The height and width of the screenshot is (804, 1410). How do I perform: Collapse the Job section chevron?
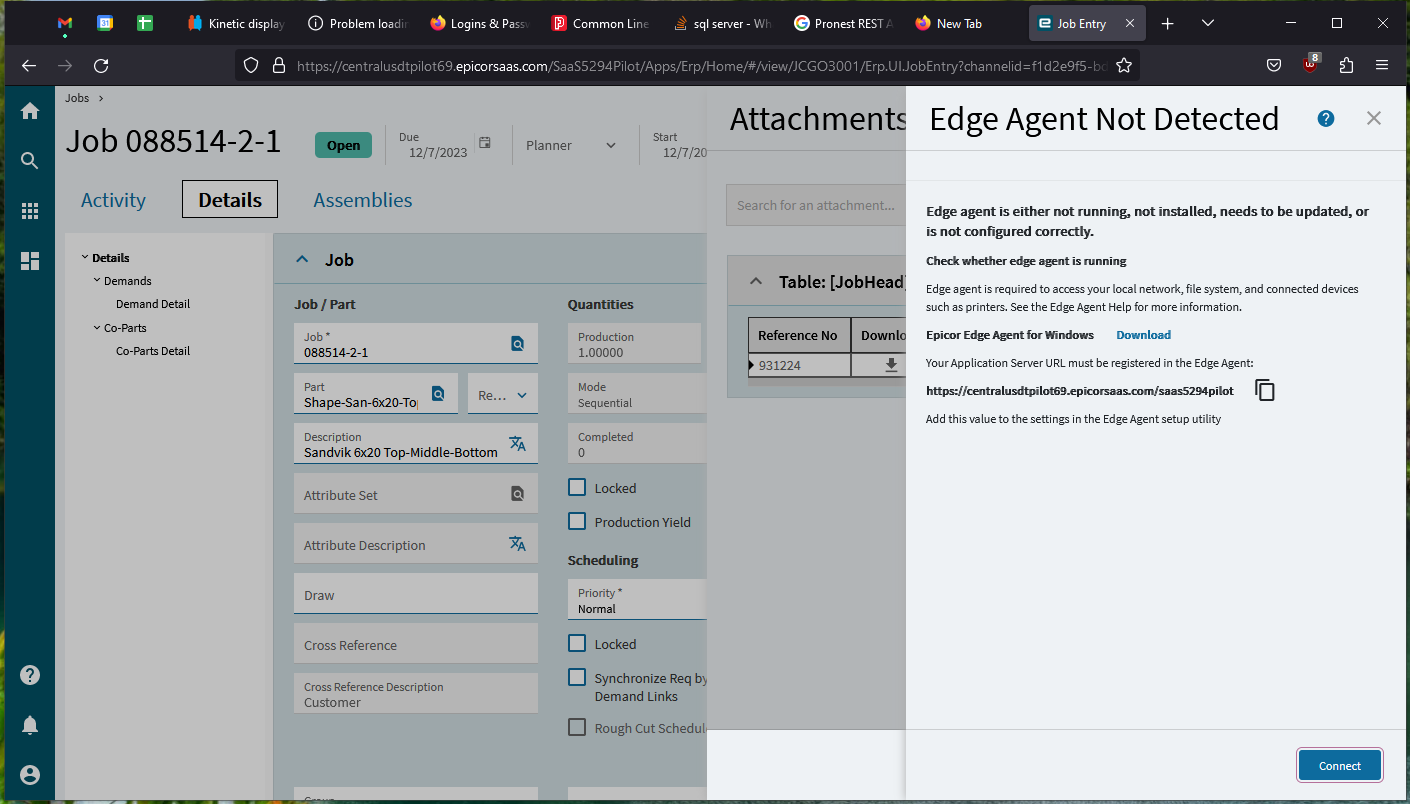302,260
